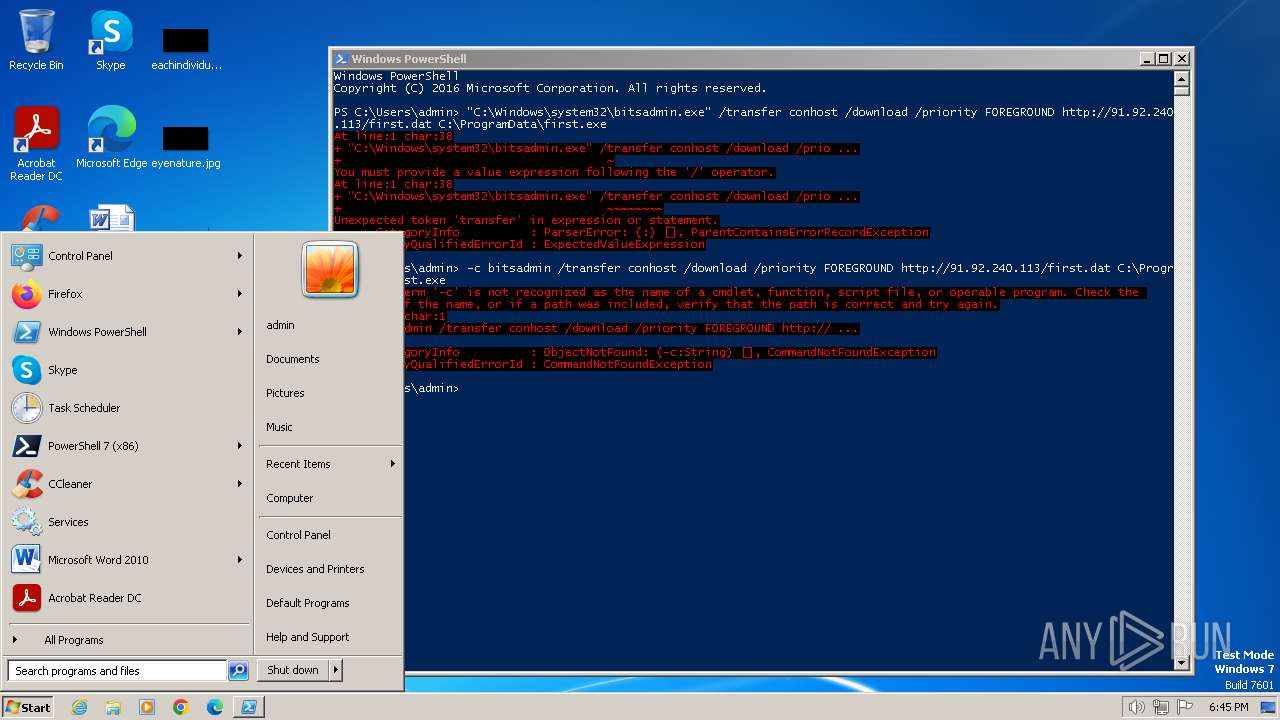Viewport: 1280px width, 720px height.
Task: Close the Windows PowerShell window
Action: tap(1181, 59)
